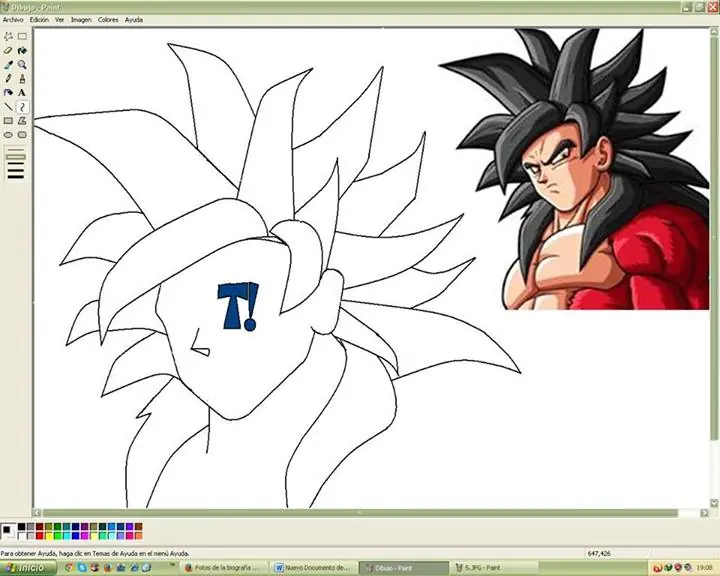Pick the thickest line width option
Screen dimensions: 720x576
15,176
